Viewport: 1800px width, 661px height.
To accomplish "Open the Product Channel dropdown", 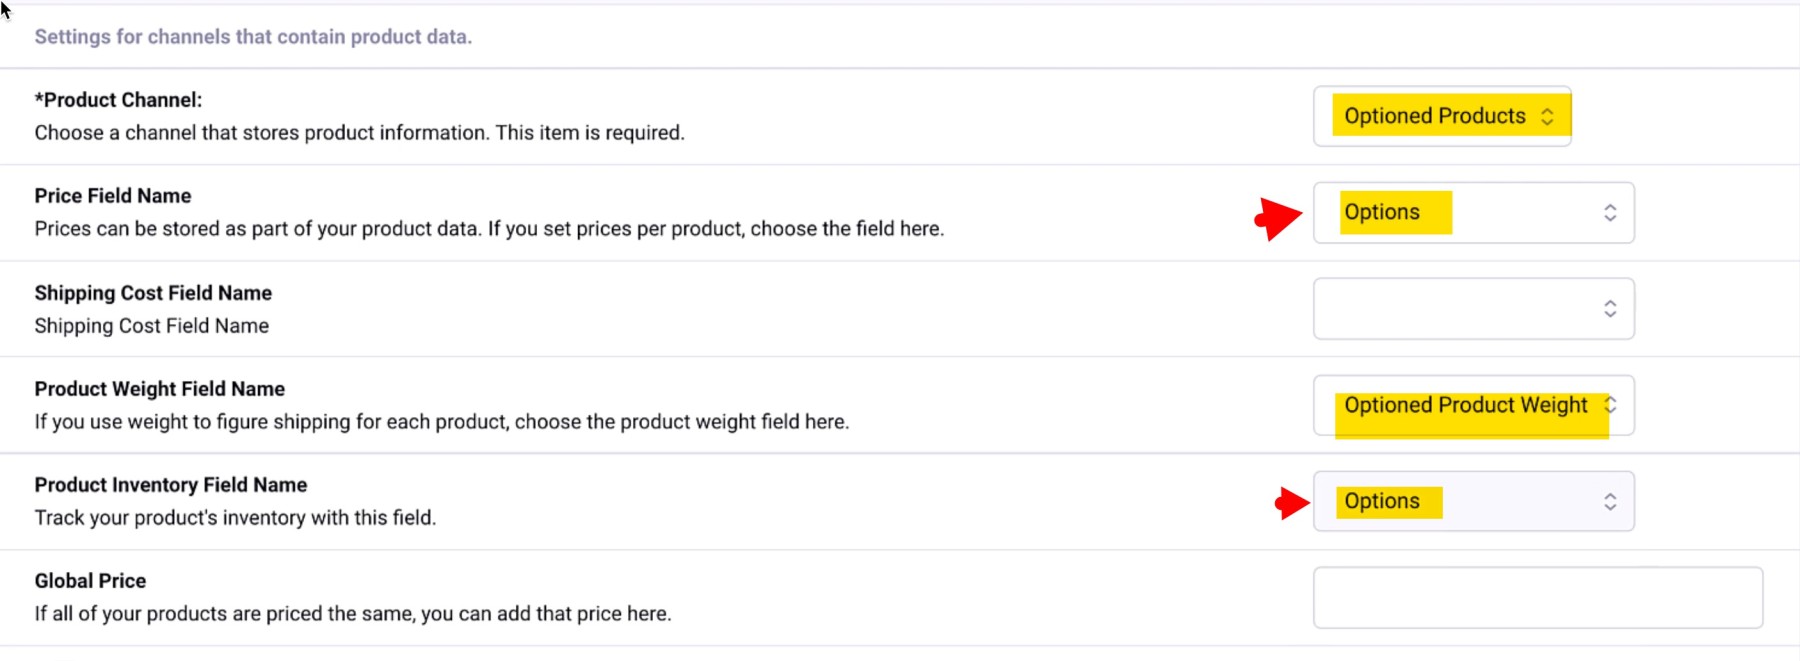I will click(x=1443, y=115).
